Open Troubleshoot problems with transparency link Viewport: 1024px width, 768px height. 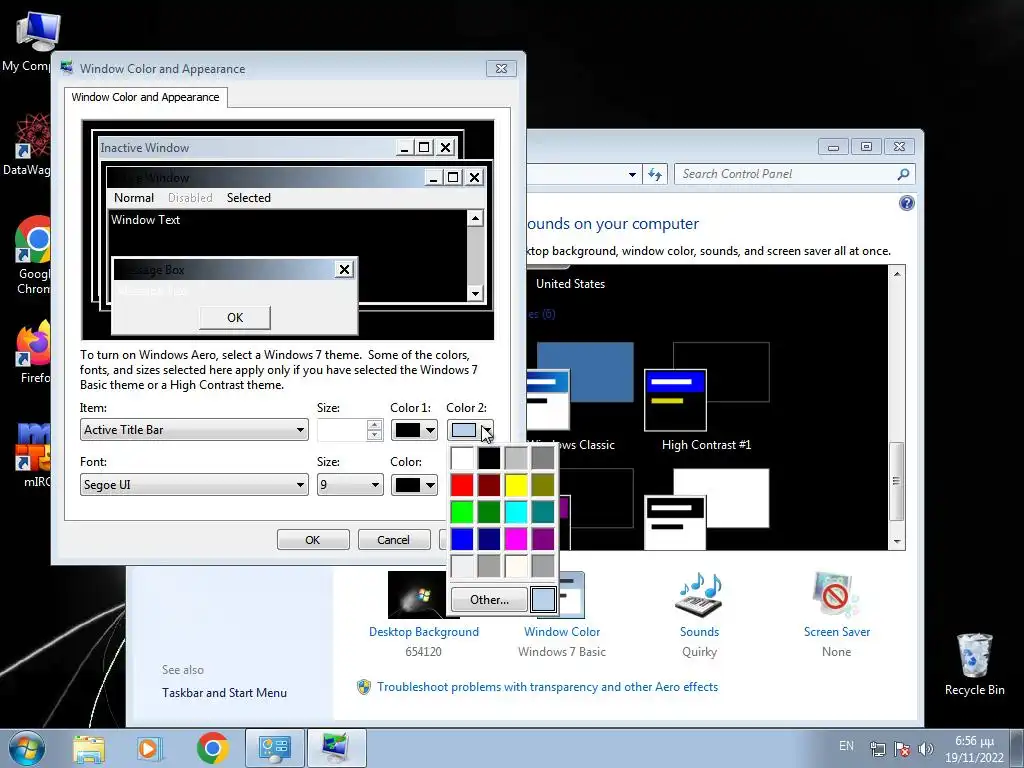tap(547, 687)
